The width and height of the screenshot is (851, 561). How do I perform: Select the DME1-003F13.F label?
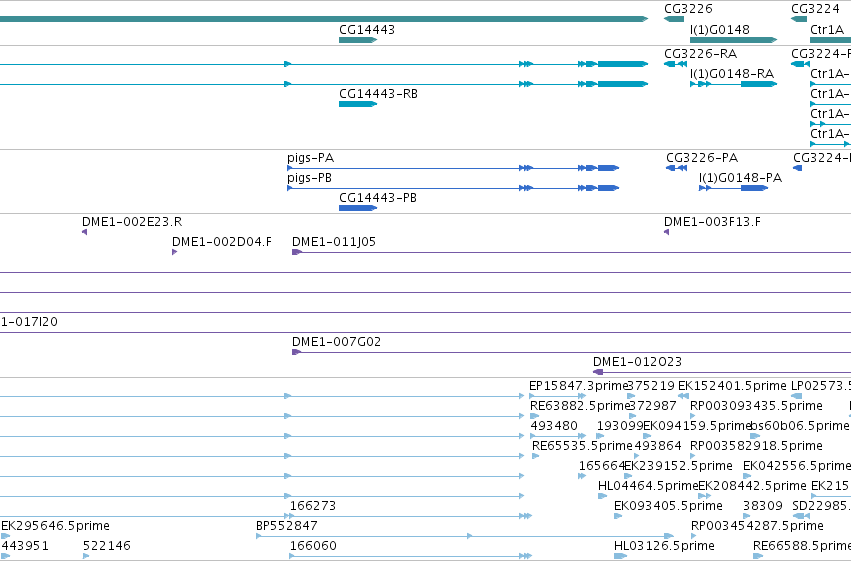(712, 222)
